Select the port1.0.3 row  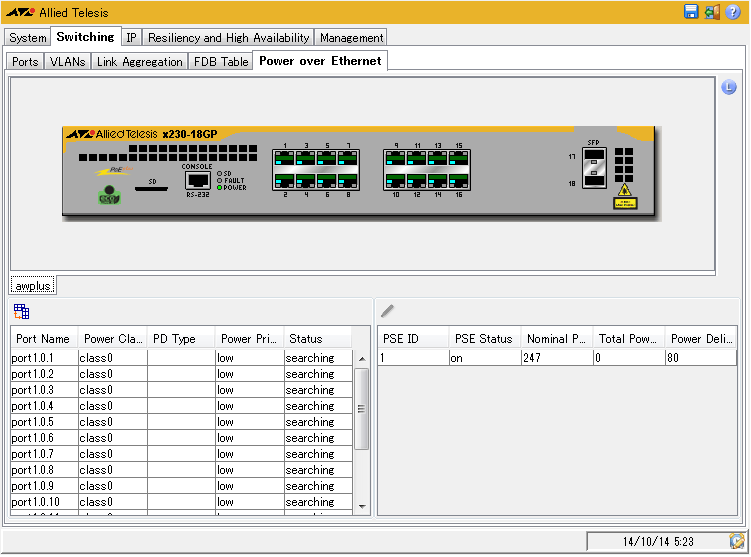[182, 390]
